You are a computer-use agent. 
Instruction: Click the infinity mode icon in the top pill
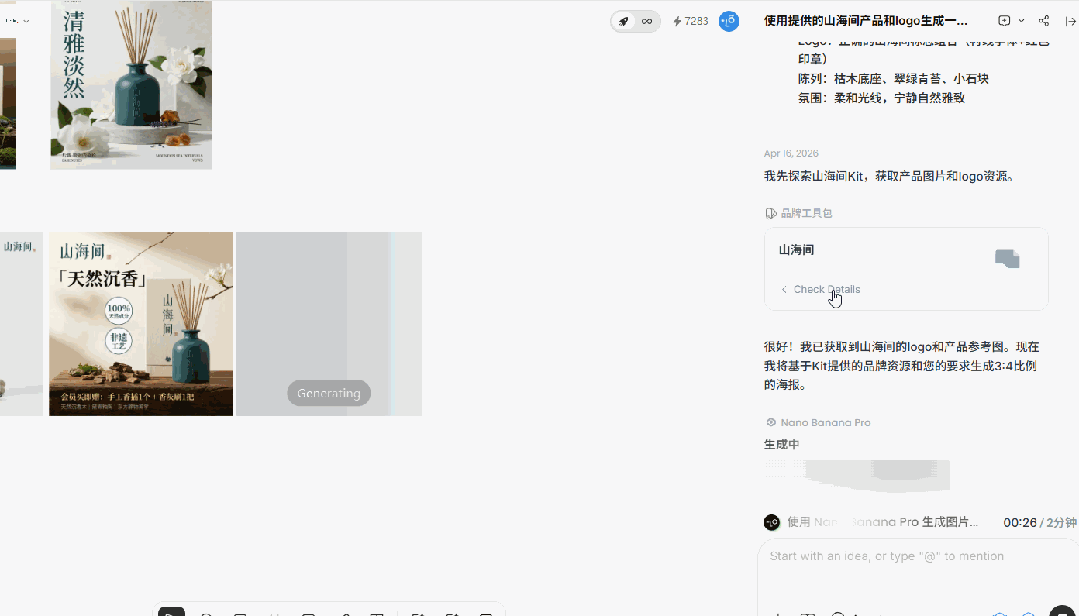645,21
